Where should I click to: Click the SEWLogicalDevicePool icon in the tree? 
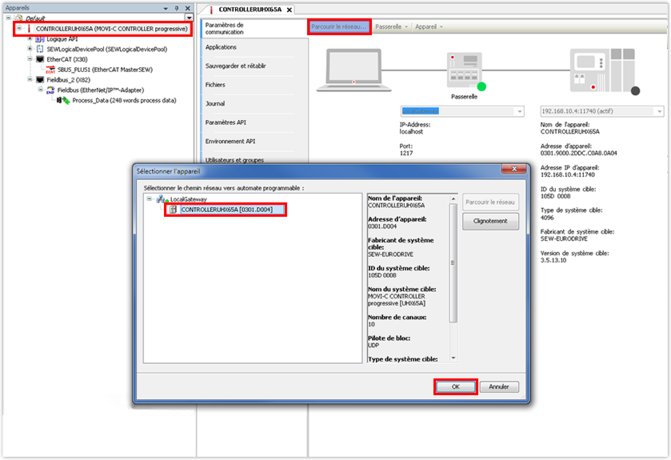(40, 49)
